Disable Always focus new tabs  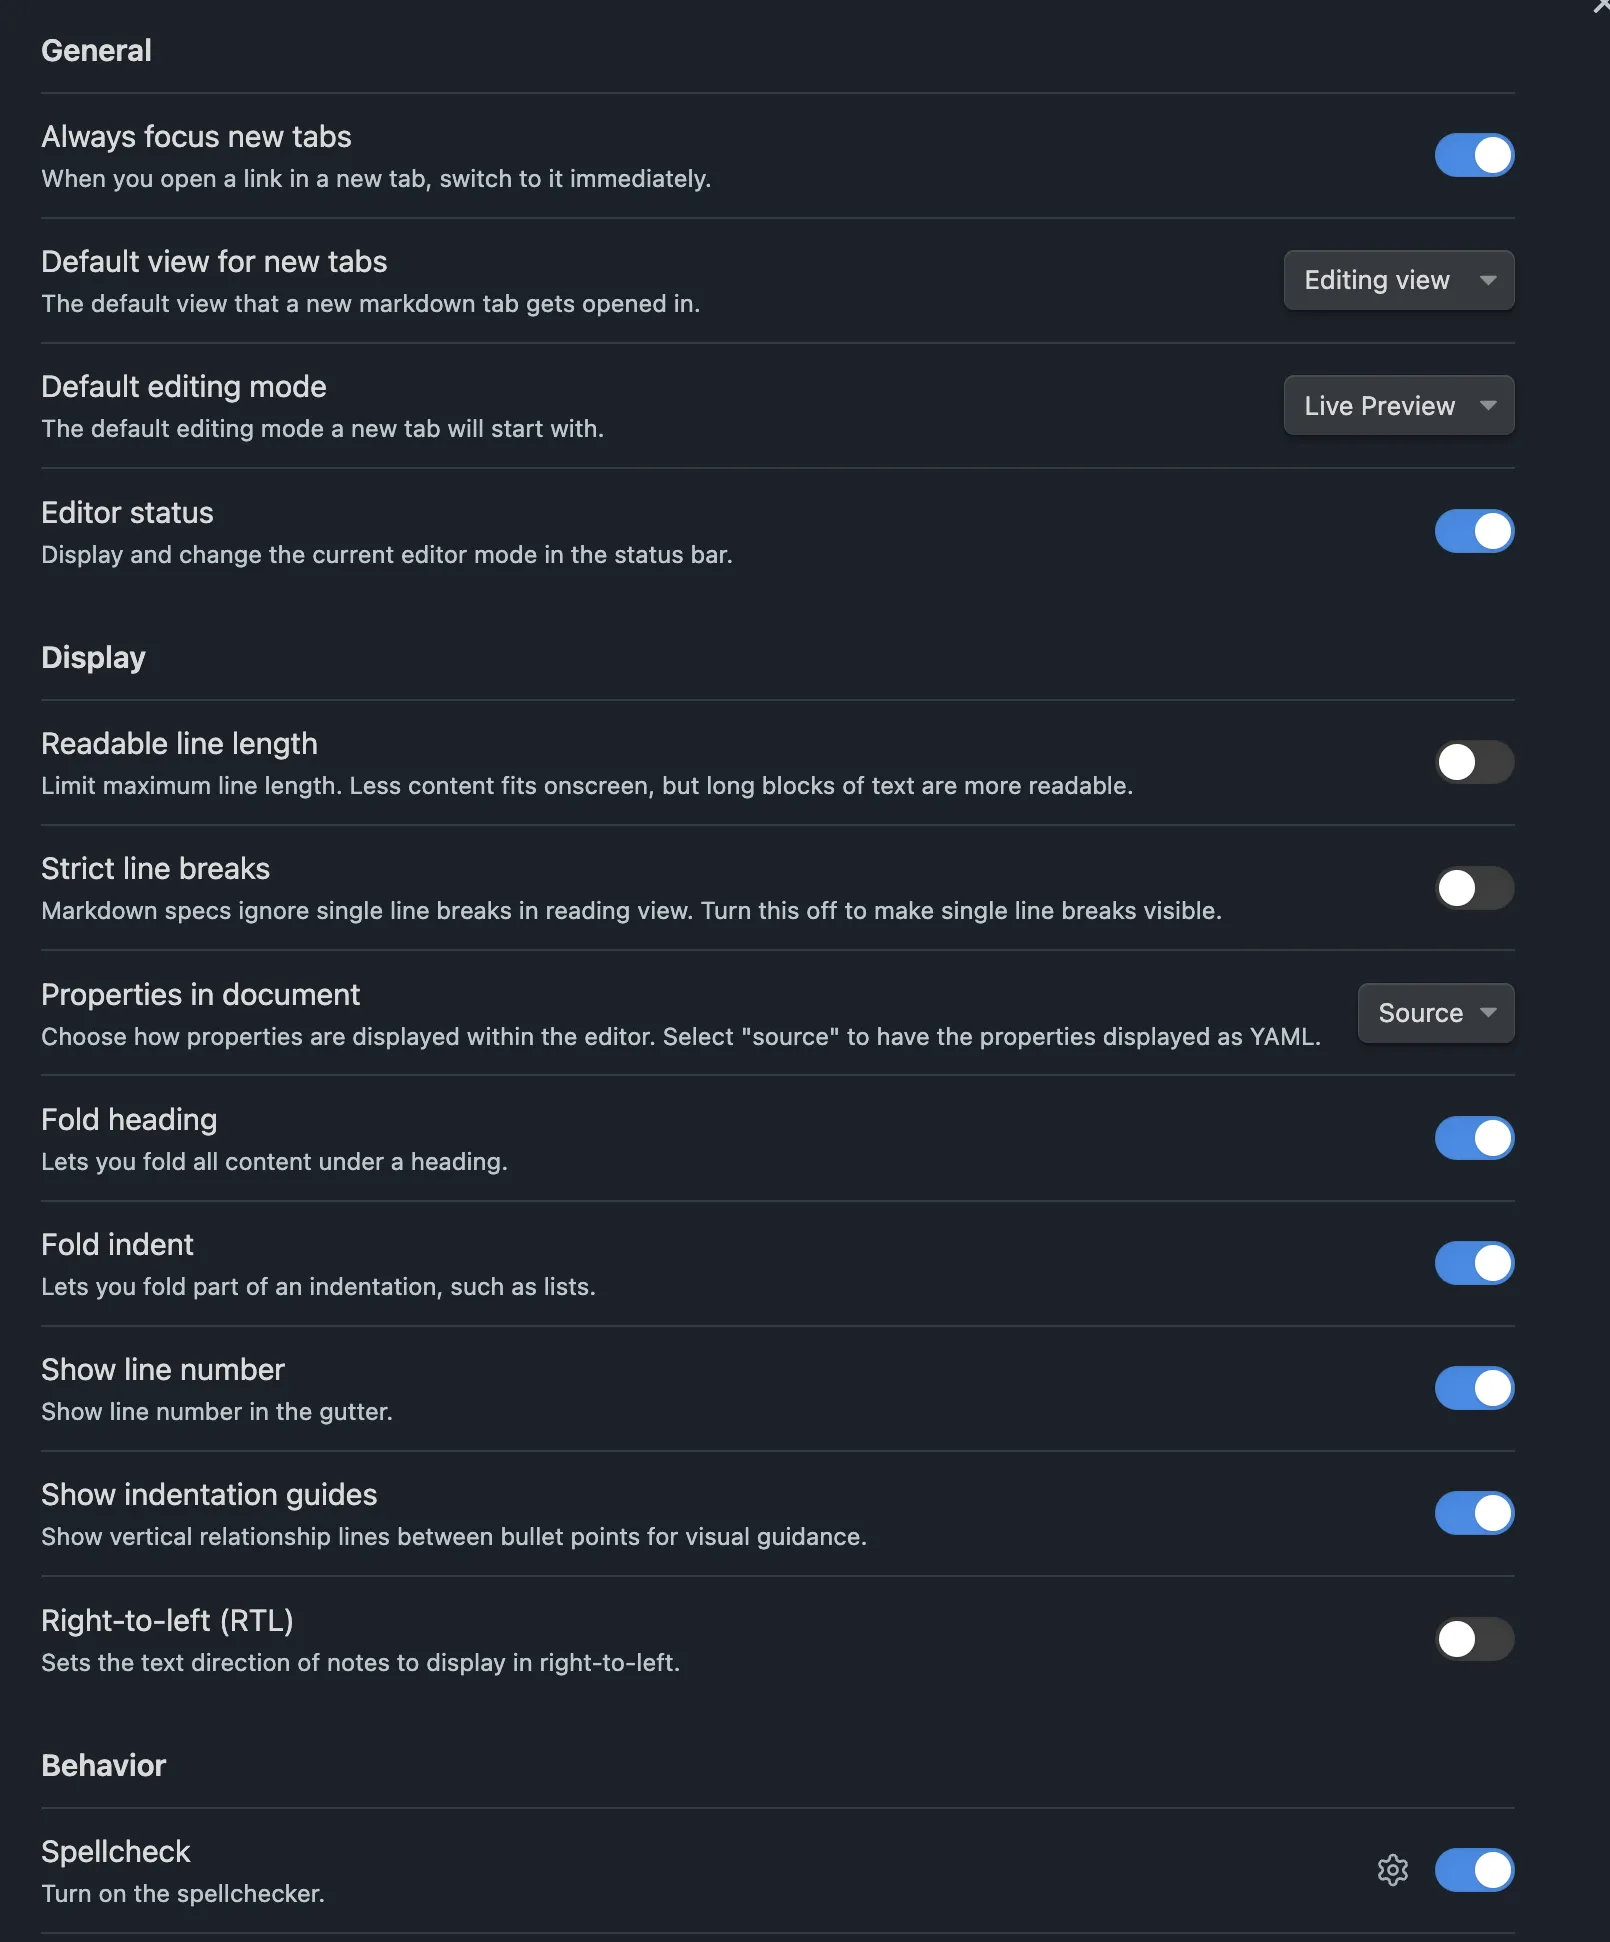click(x=1474, y=155)
